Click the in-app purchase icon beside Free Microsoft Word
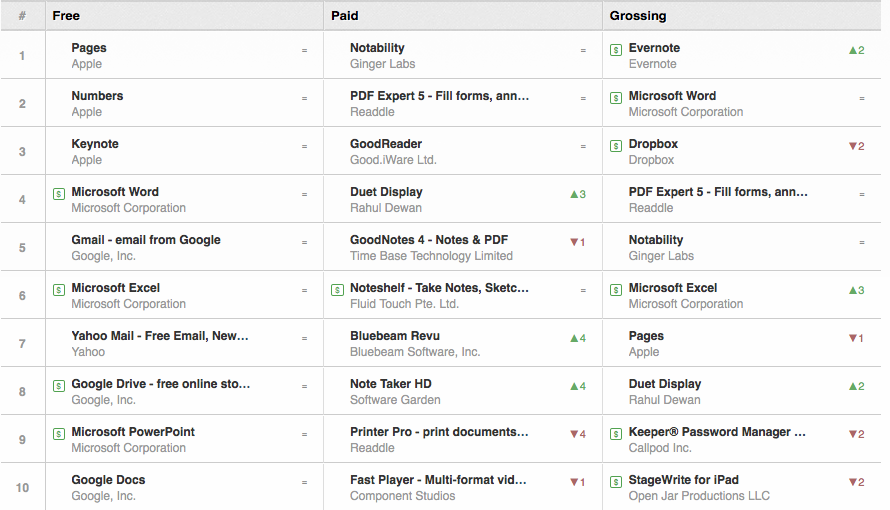Viewport: 890px width, 510px height. click(x=58, y=194)
